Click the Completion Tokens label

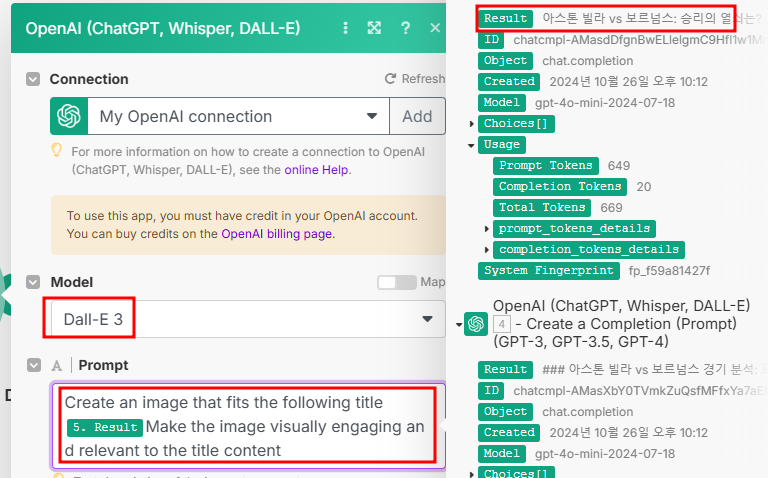560,187
